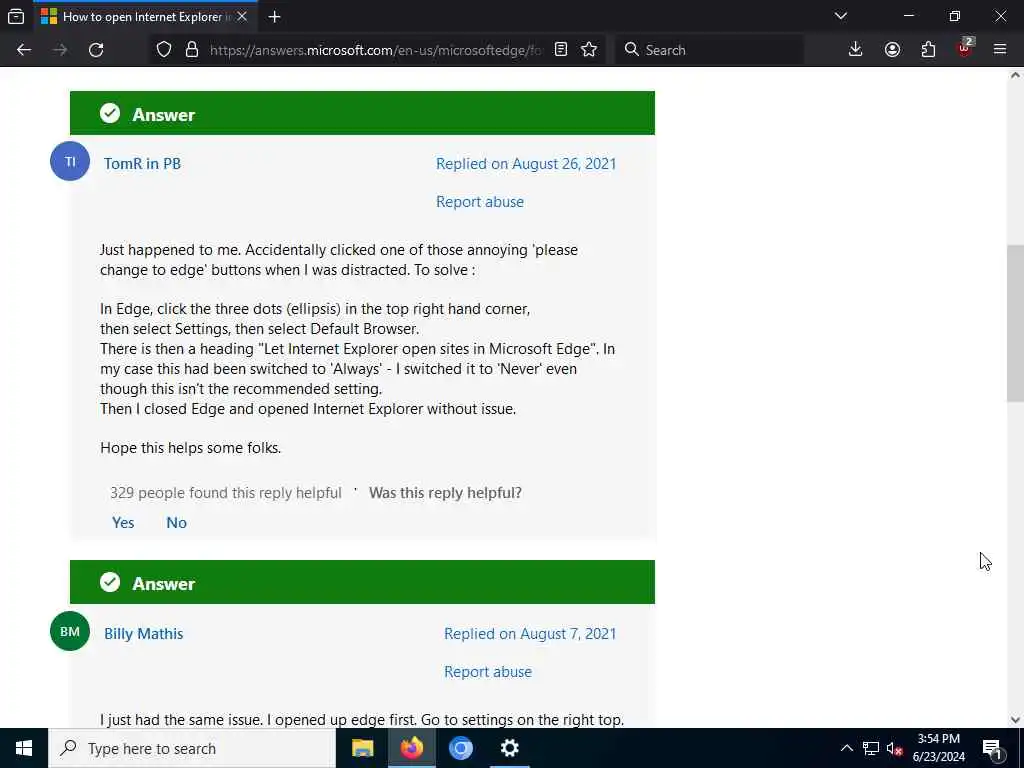Click TI avatar circle

pyautogui.click(x=70, y=161)
